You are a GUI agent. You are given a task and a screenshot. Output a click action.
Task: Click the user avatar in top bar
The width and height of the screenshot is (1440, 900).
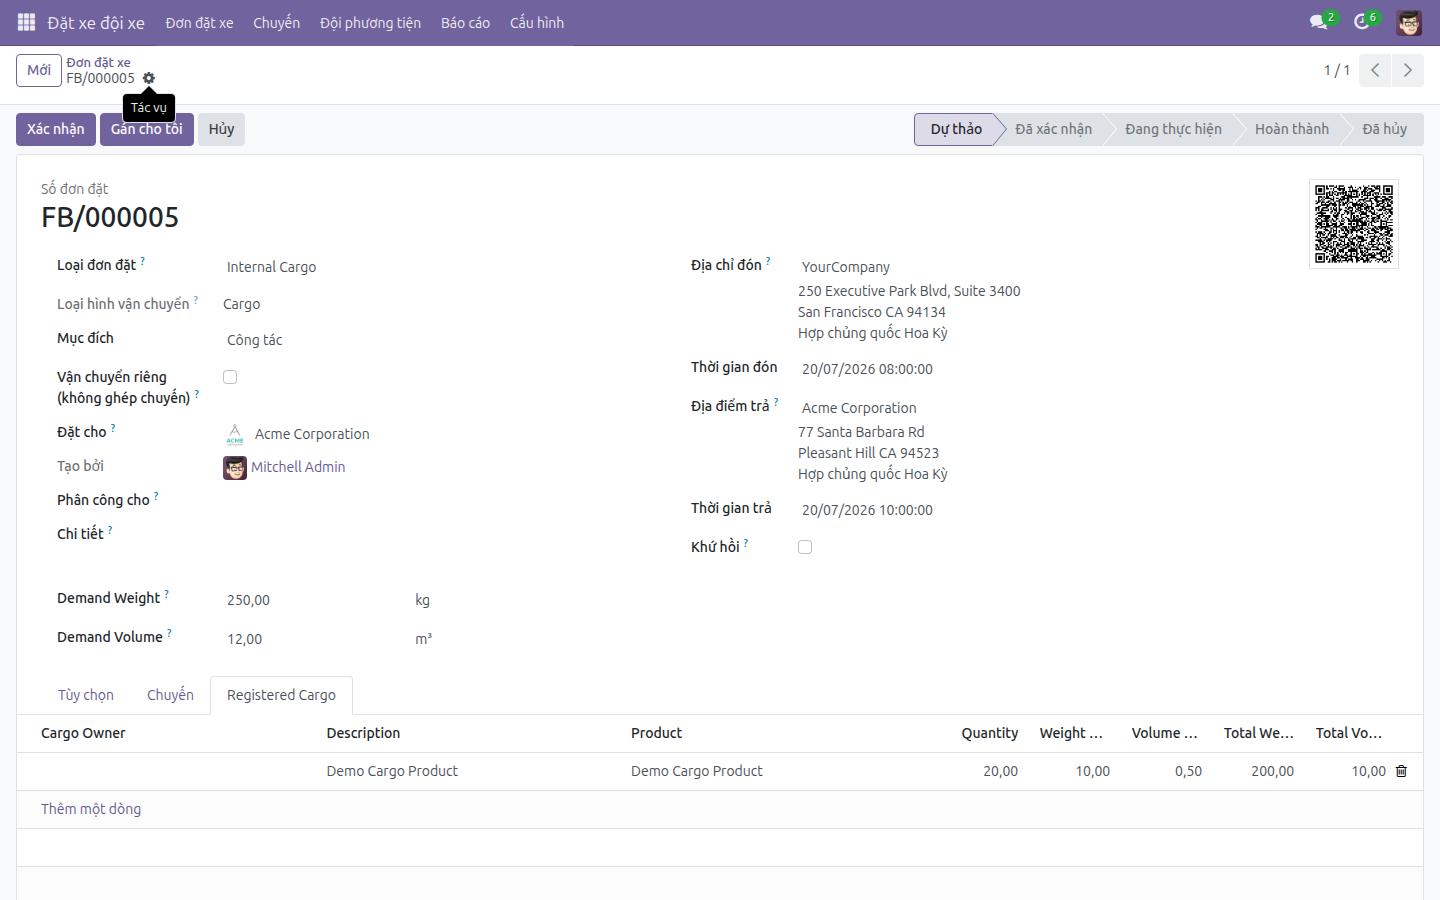(x=1409, y=23)
